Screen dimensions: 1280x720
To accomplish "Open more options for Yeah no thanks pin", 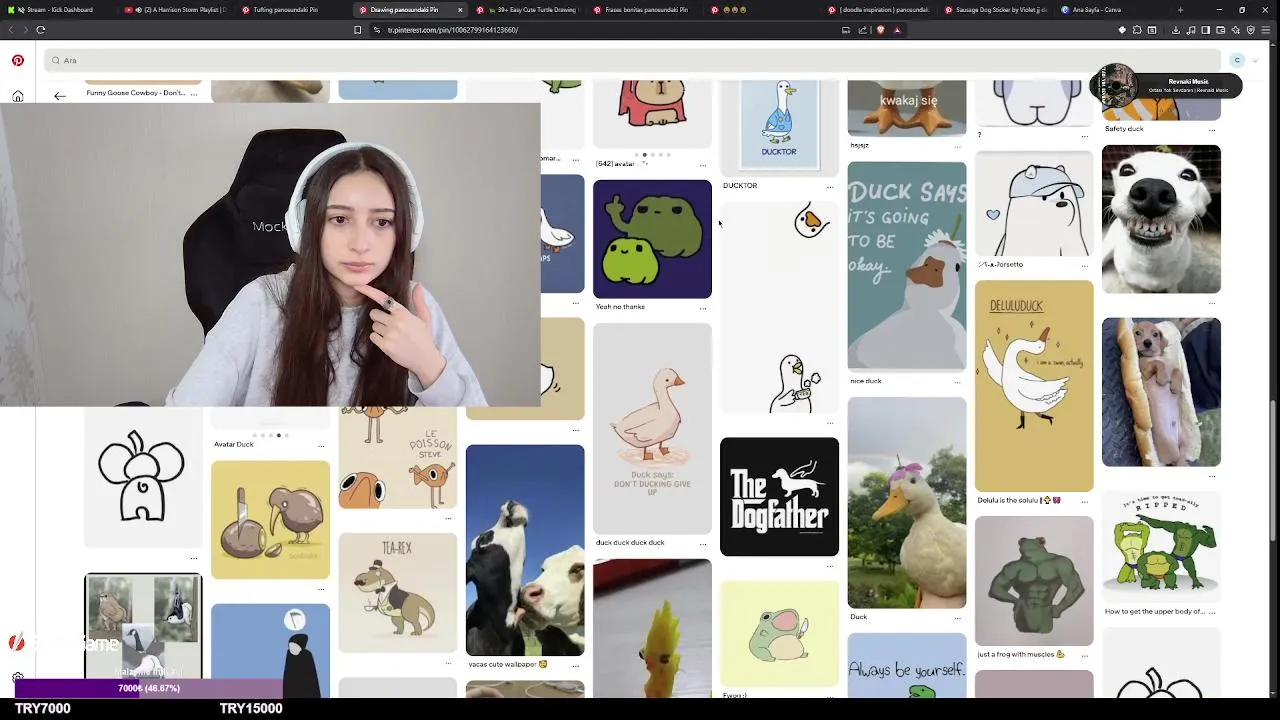I will [703, 307].
